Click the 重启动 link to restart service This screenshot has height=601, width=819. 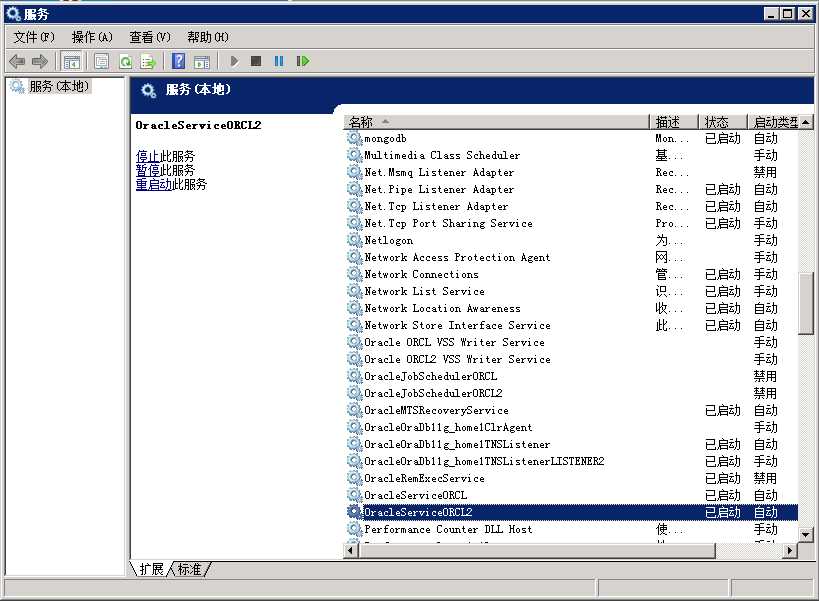point(154,184)
